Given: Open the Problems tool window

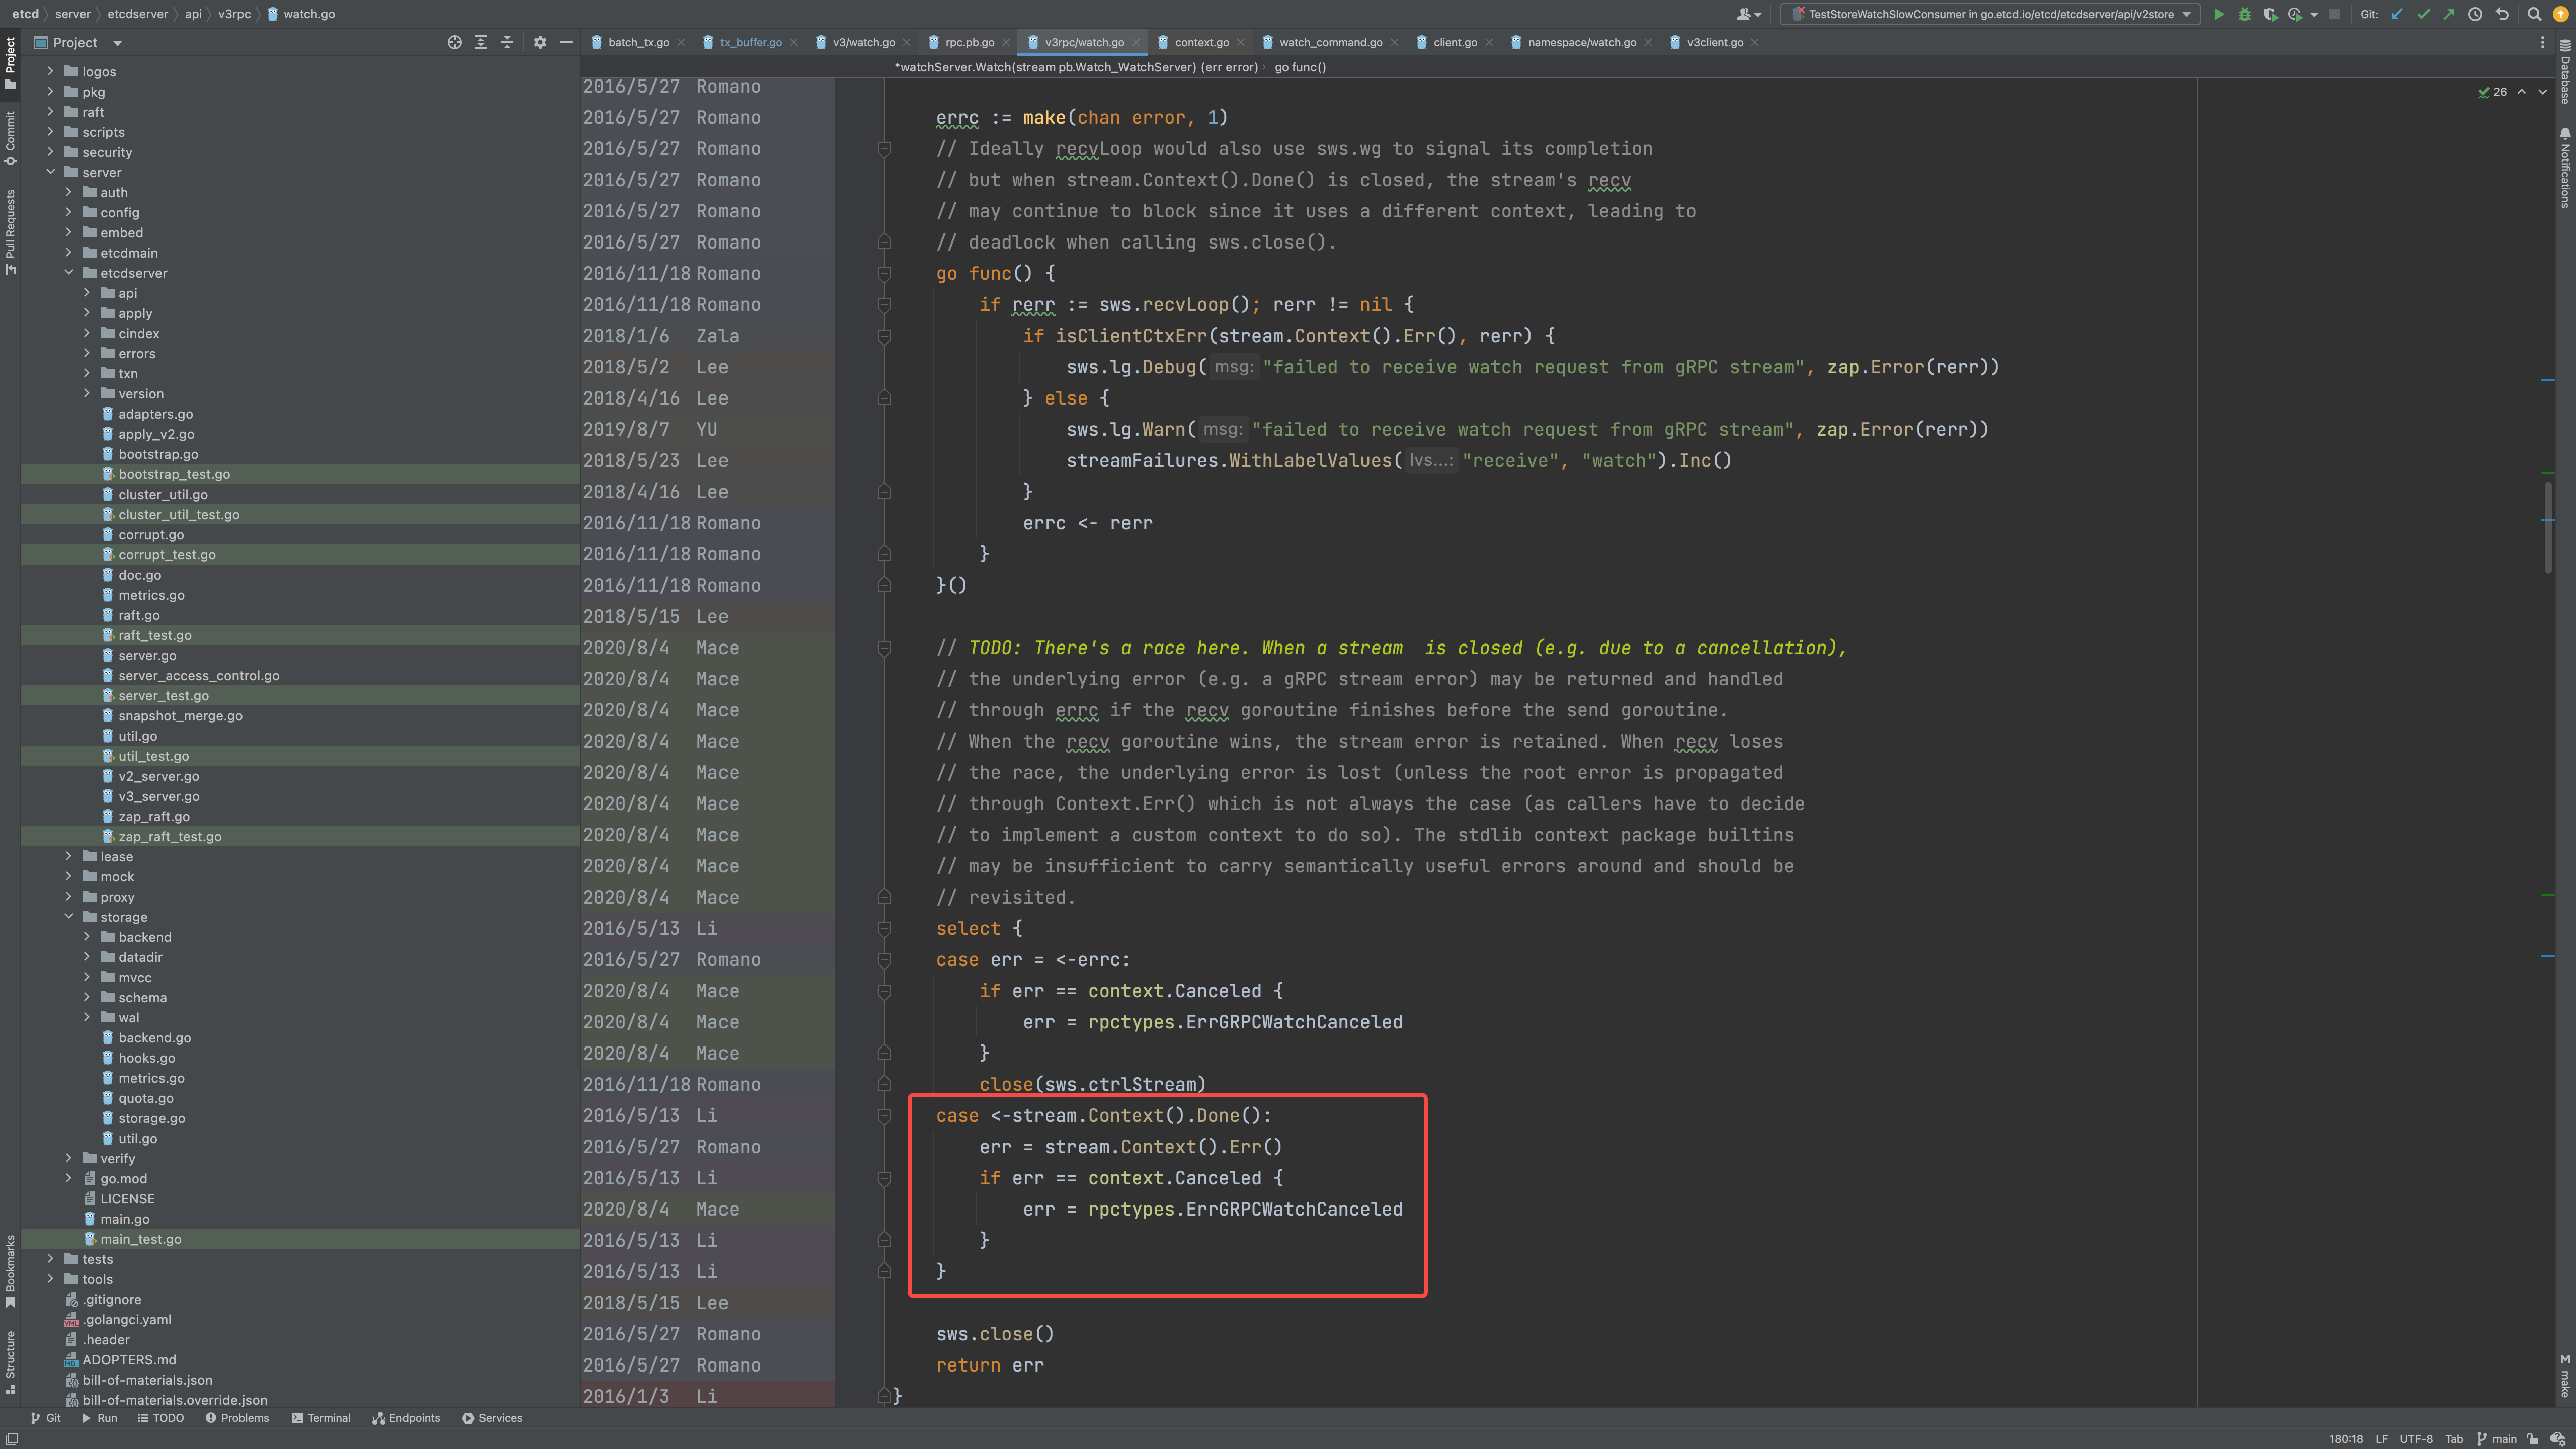Looking at the screenshot, I should tap(237, 1418).
